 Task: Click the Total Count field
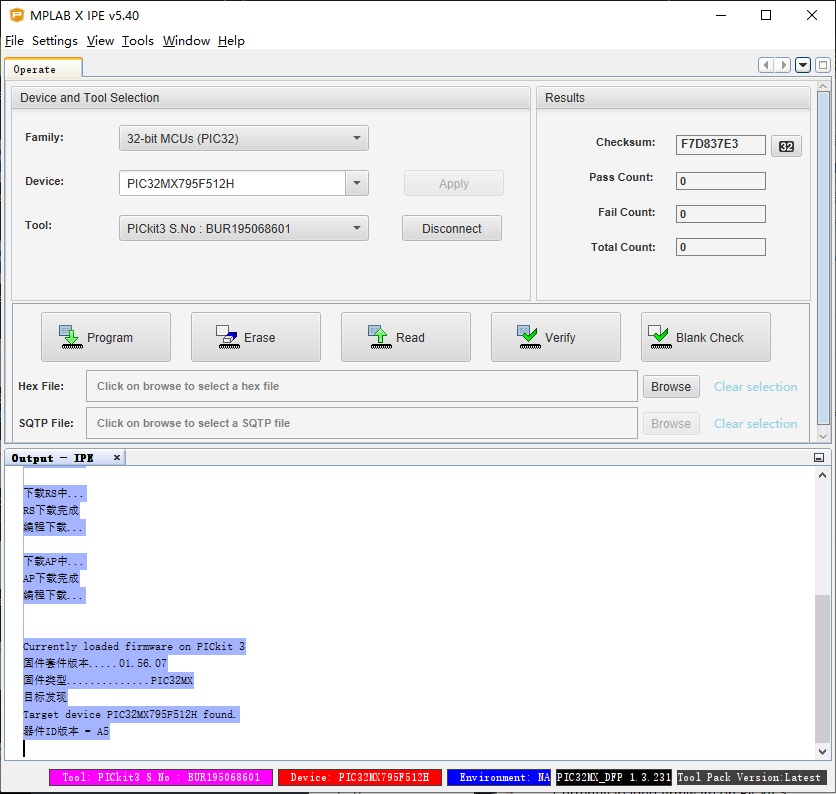pyautogui.click(x=720, y=247)
